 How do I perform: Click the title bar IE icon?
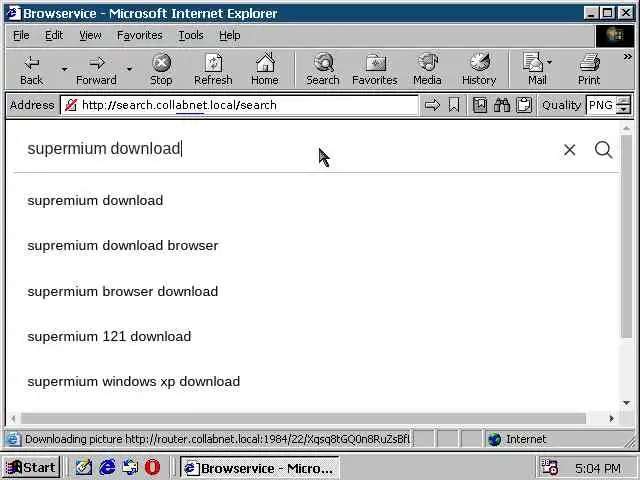[x=13, y=13]
